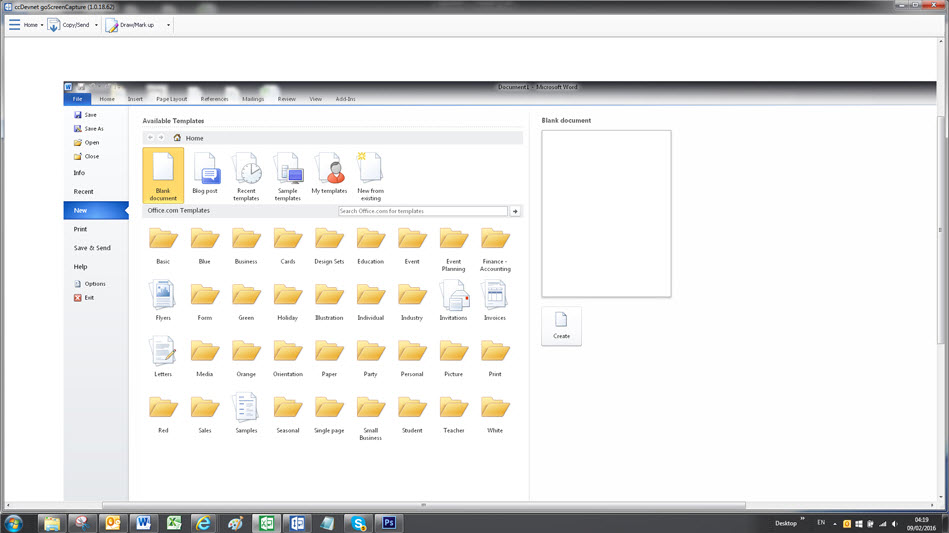Open Sample templates
The height and width of the screenshot is (533, 949).
pos(288,175)
